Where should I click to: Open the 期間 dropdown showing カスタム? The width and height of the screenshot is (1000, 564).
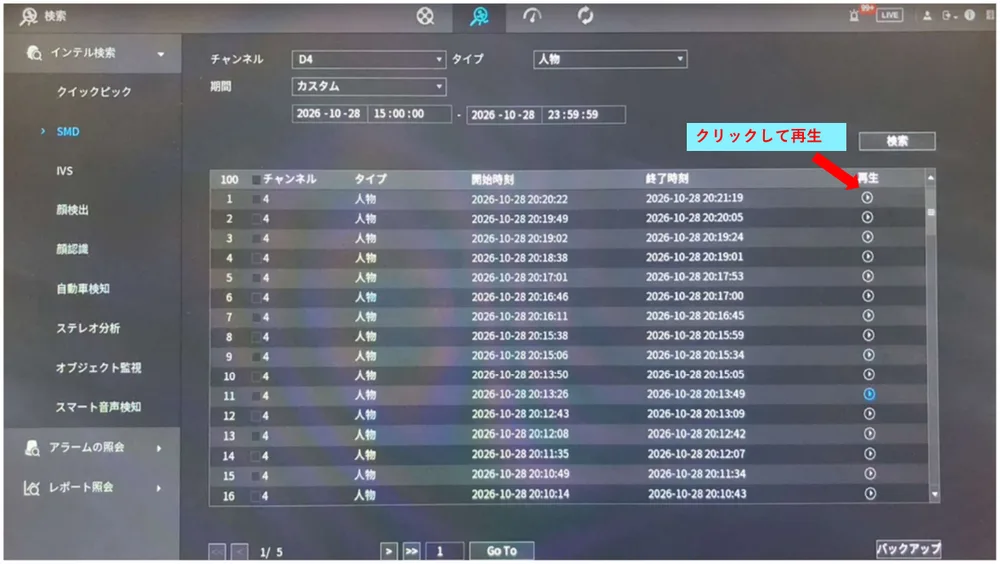click(x=369, y=86)
